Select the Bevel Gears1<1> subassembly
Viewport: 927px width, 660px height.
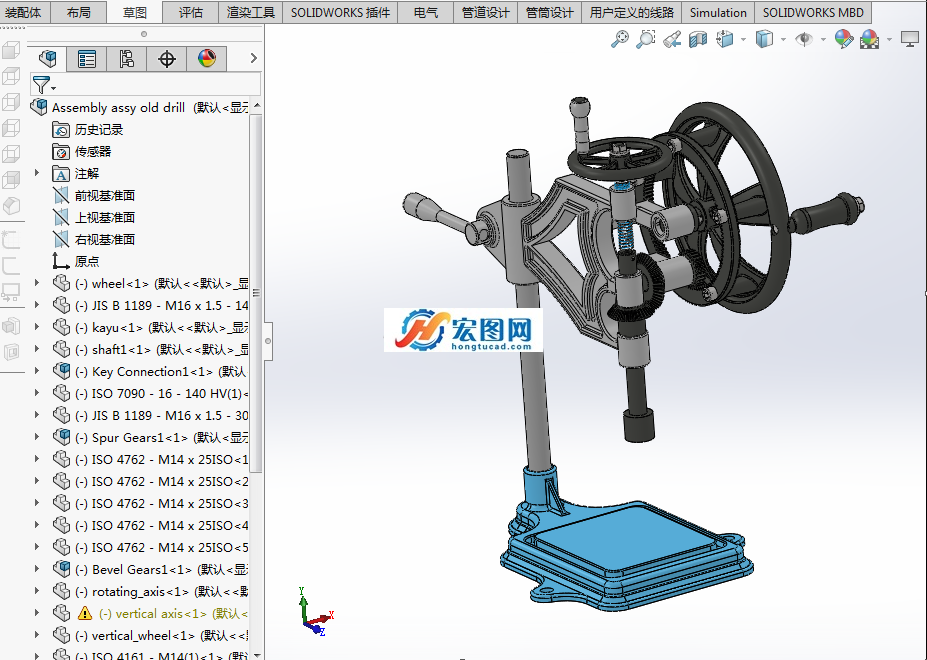150,570
